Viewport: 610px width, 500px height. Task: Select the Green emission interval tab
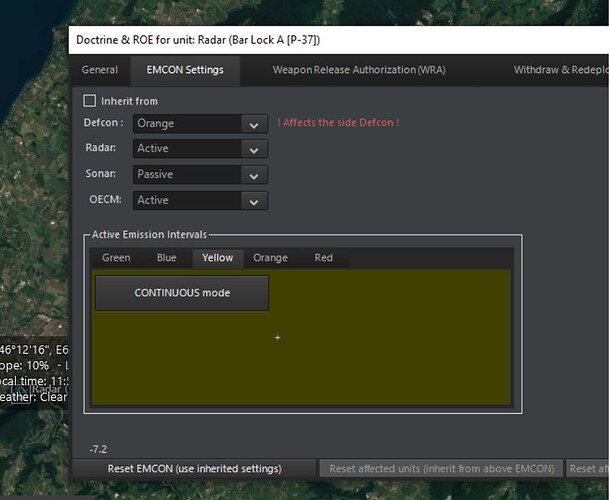(x=116, y=258)
